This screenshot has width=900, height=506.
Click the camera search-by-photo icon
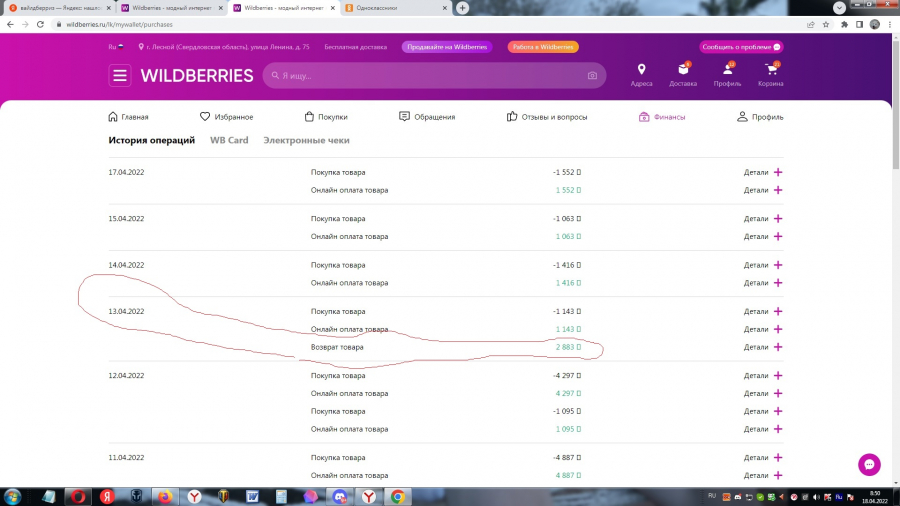coord(592,76)
